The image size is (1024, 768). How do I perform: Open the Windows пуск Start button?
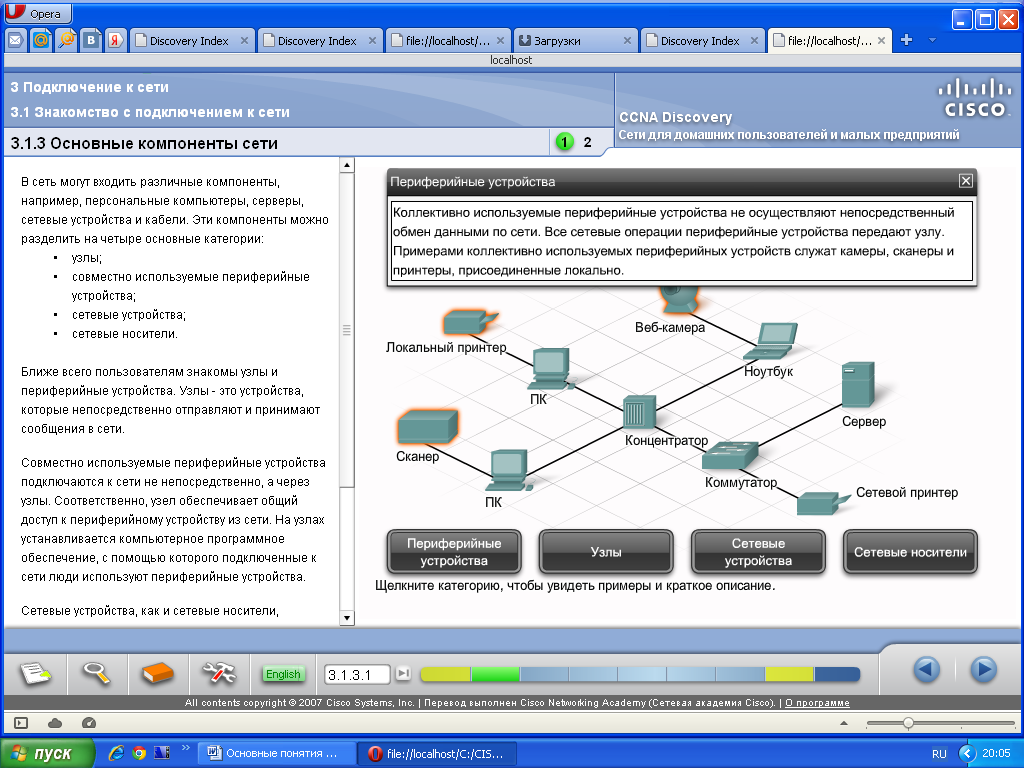(x=46, y=753)
